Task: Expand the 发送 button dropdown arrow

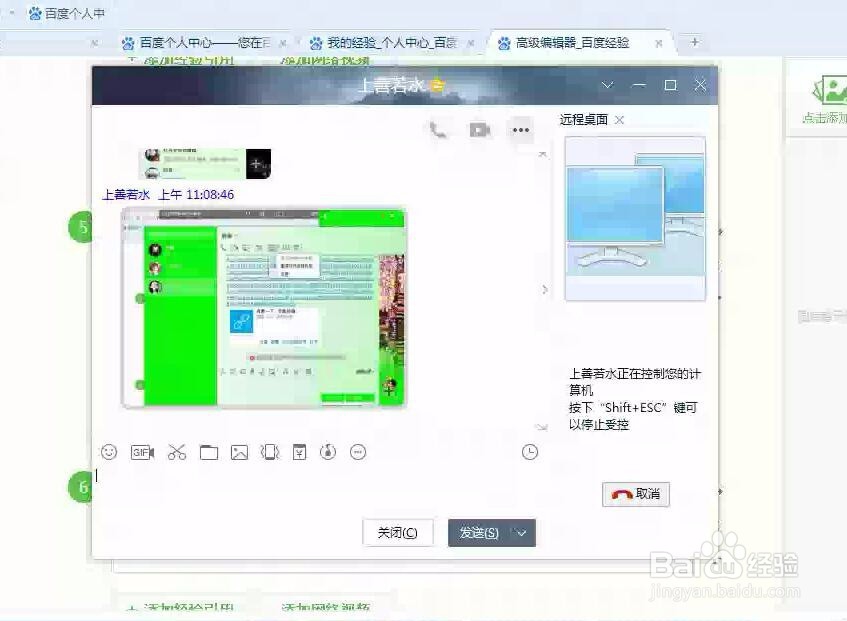Action: tap(521, 533)
